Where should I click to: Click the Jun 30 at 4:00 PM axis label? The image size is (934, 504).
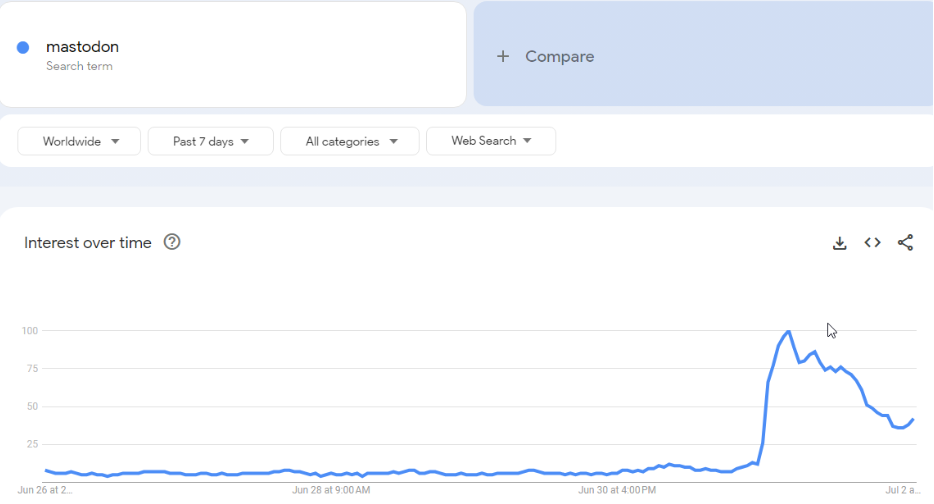617,490
